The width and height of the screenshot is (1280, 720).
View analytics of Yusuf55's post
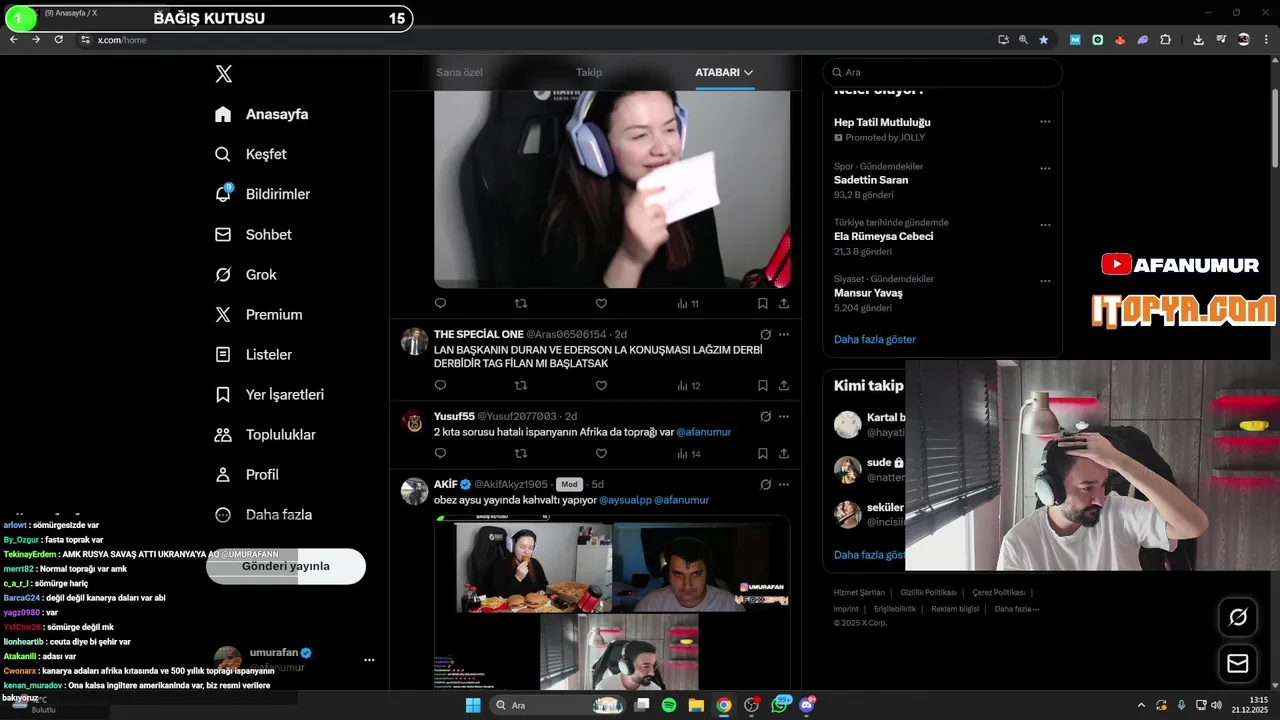click(x=689, y=454)
